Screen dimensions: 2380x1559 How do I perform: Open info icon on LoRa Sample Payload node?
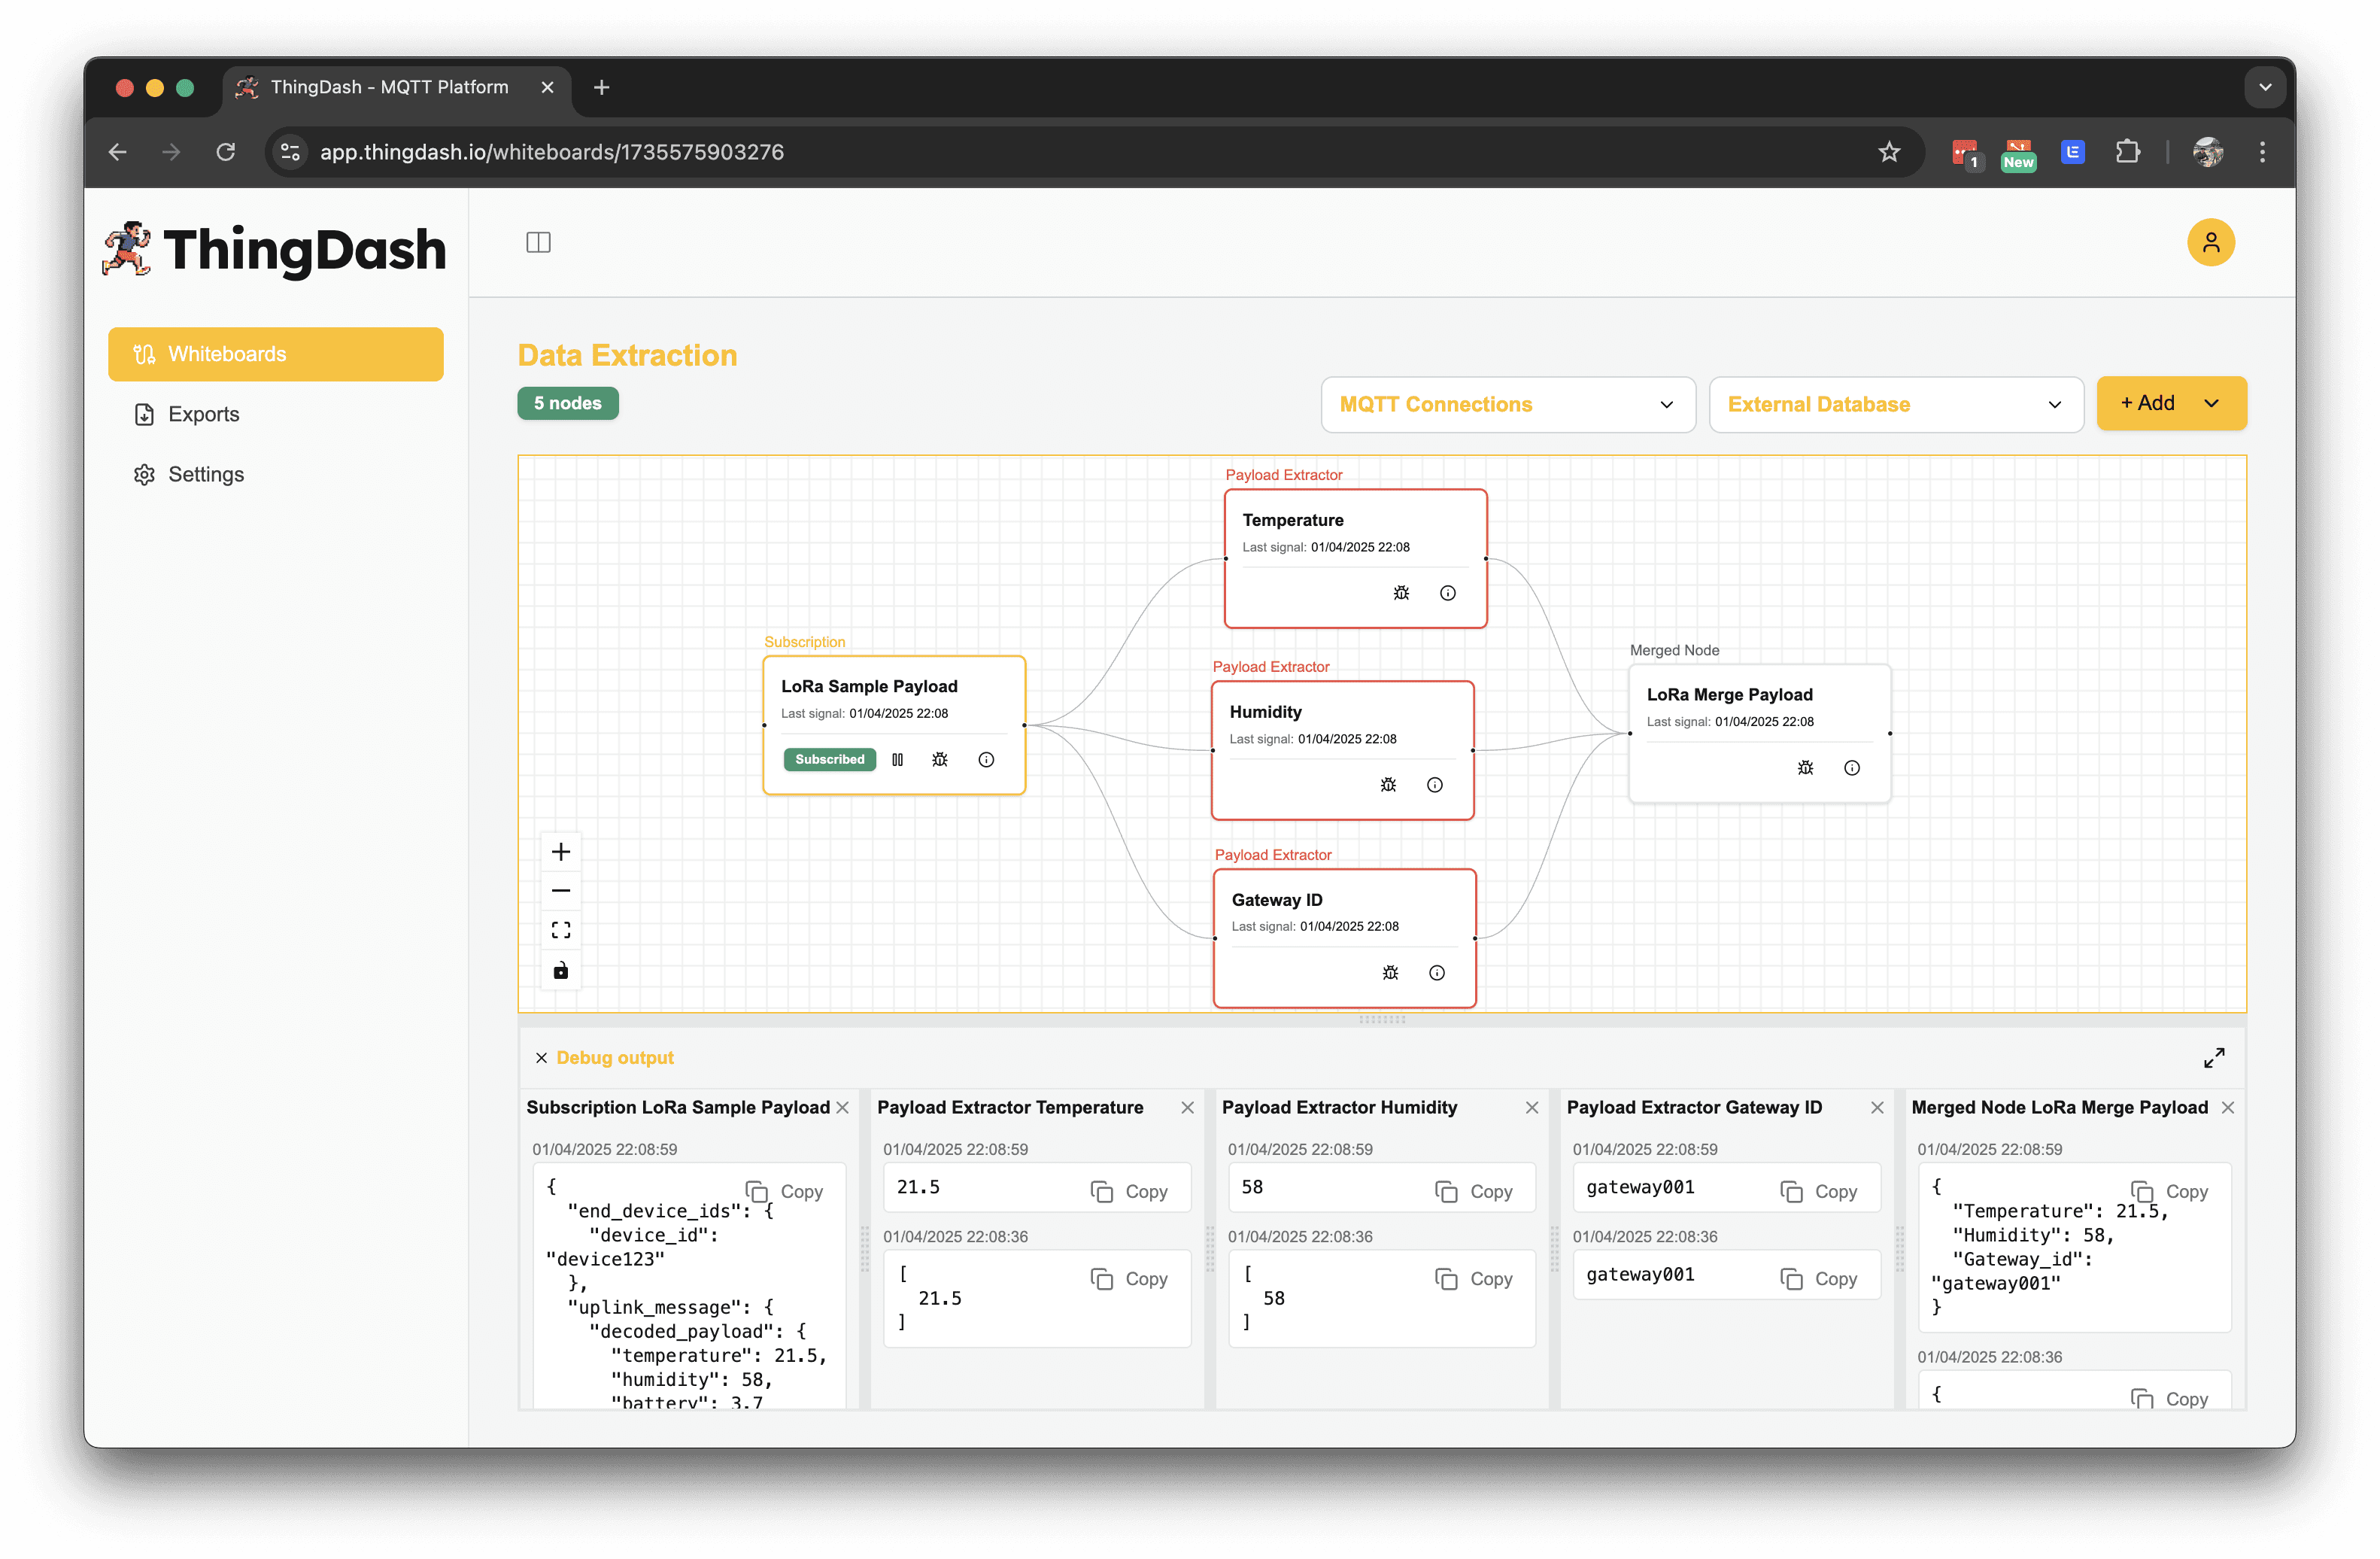click(x=985, y=760)
